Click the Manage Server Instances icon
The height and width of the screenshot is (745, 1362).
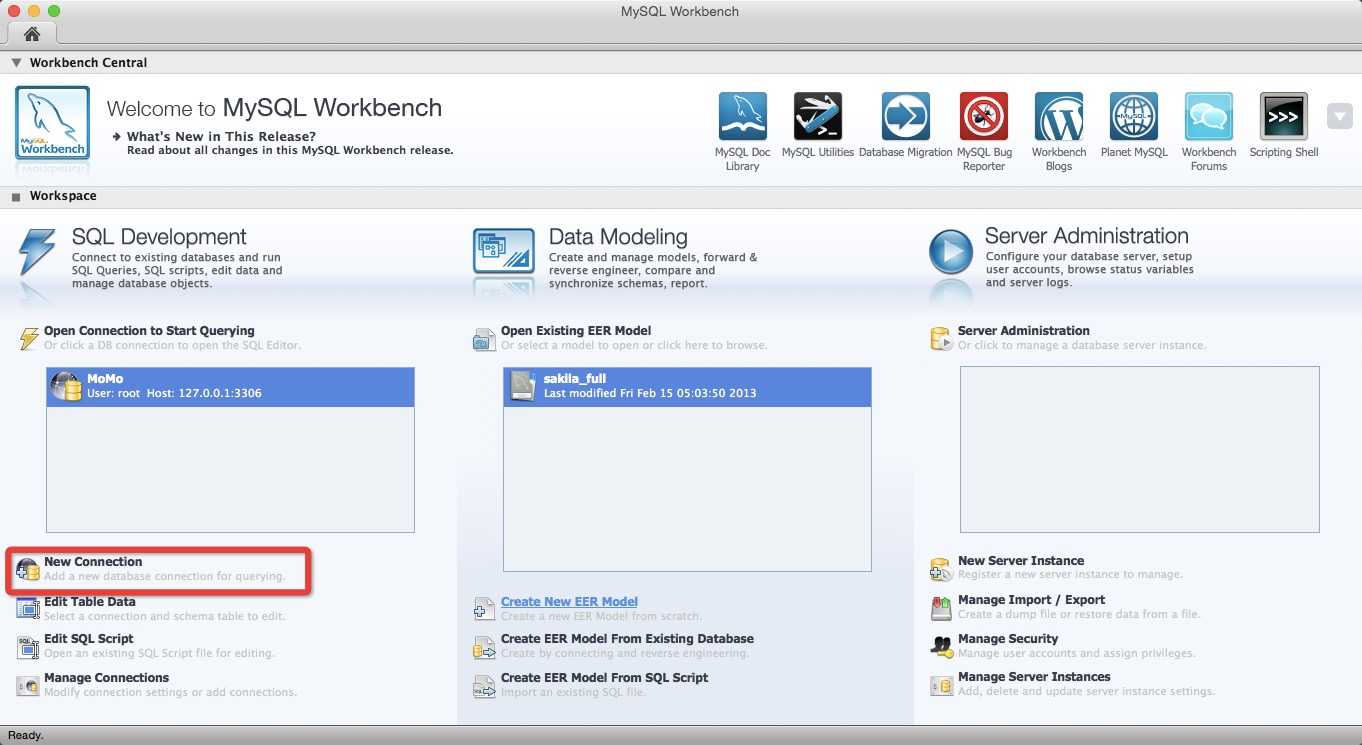941,684
